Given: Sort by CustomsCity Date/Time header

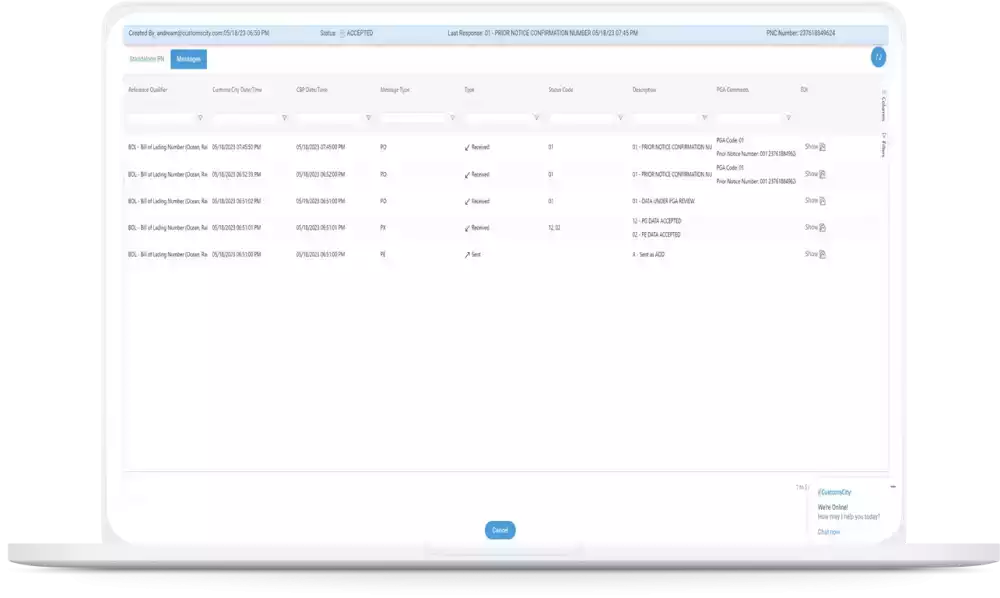Looking at the screenshot, I should (237, 90).
